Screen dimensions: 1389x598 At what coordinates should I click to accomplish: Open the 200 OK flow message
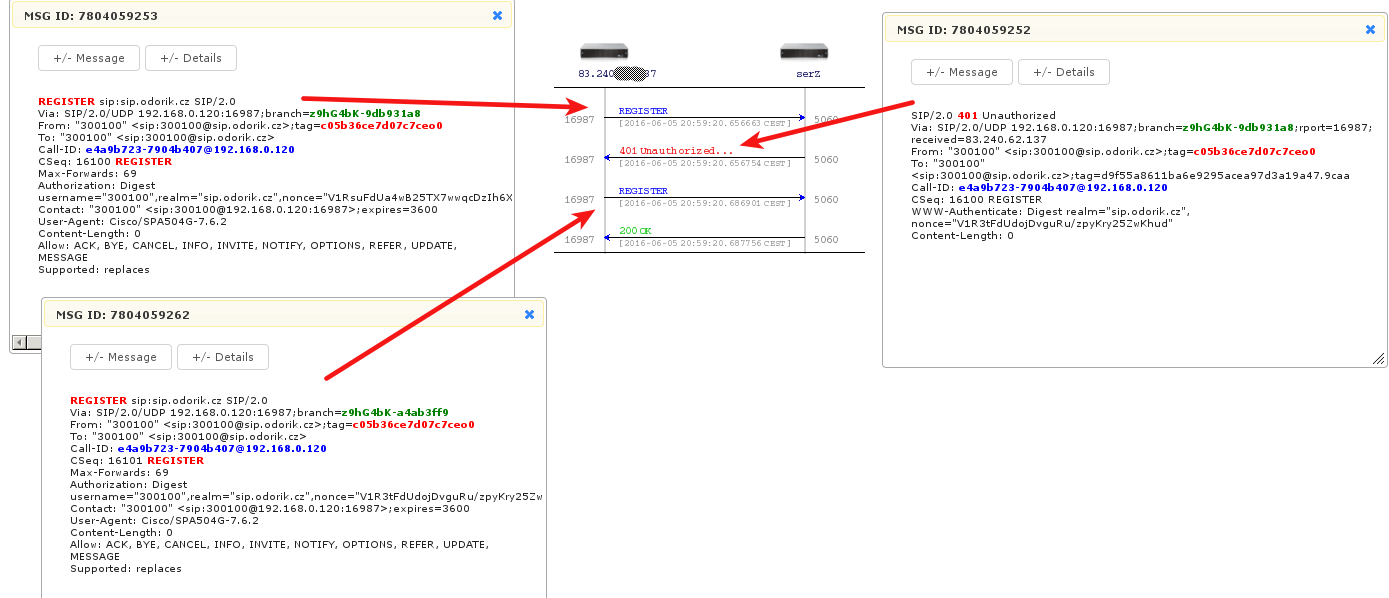635,231
